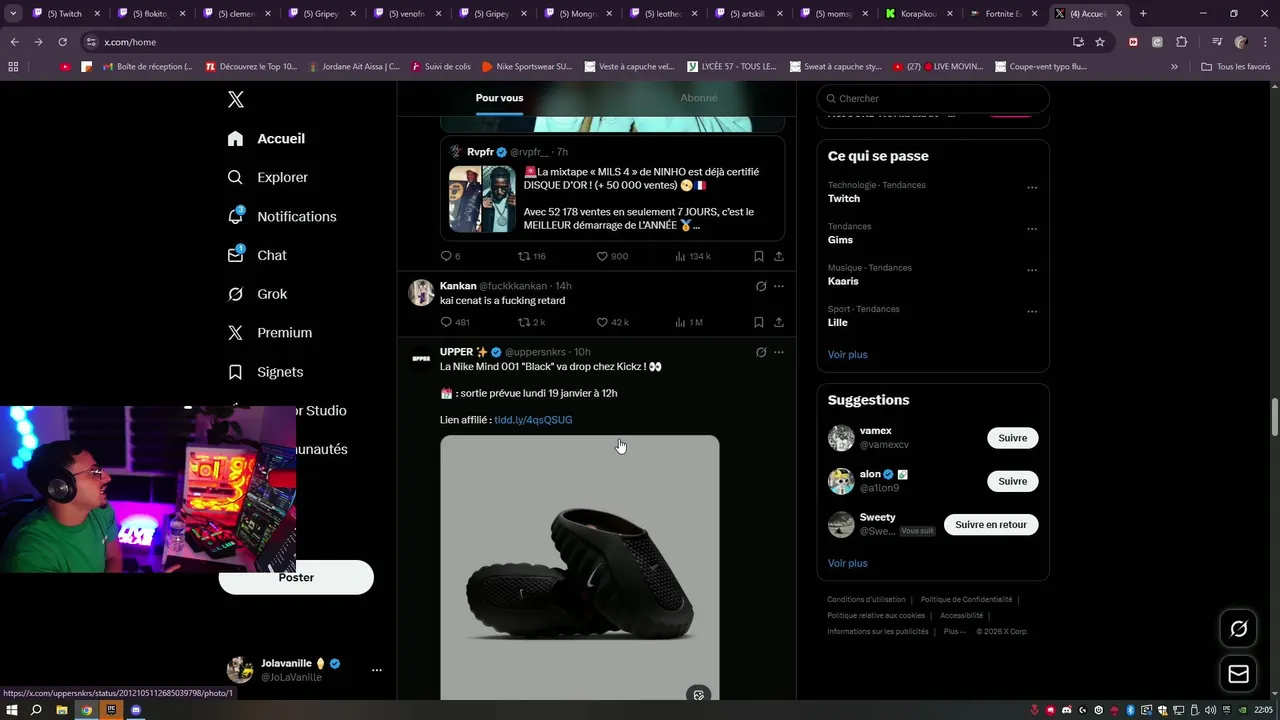
Task: Bookmark the Kankan post
Action: tap(758, 322)
